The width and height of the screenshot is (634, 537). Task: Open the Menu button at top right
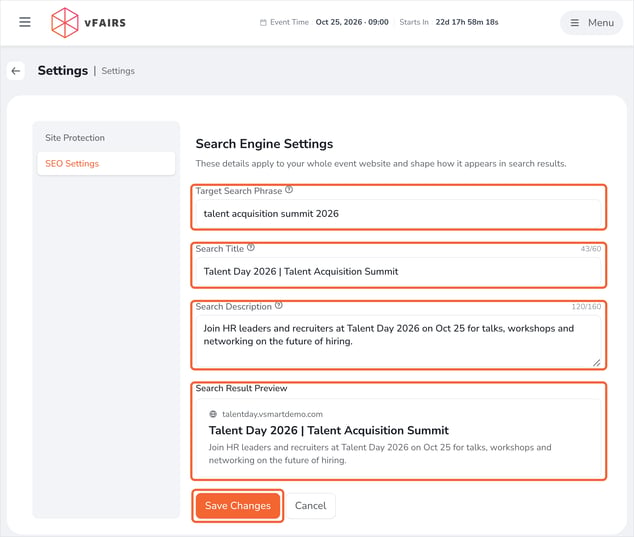click(x=591, y=23)
